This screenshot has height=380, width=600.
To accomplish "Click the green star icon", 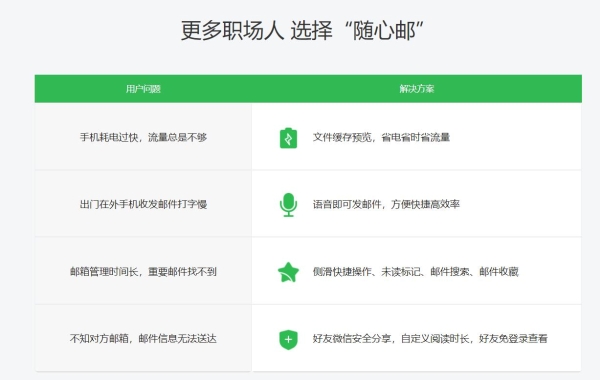I will coord(288,272).
